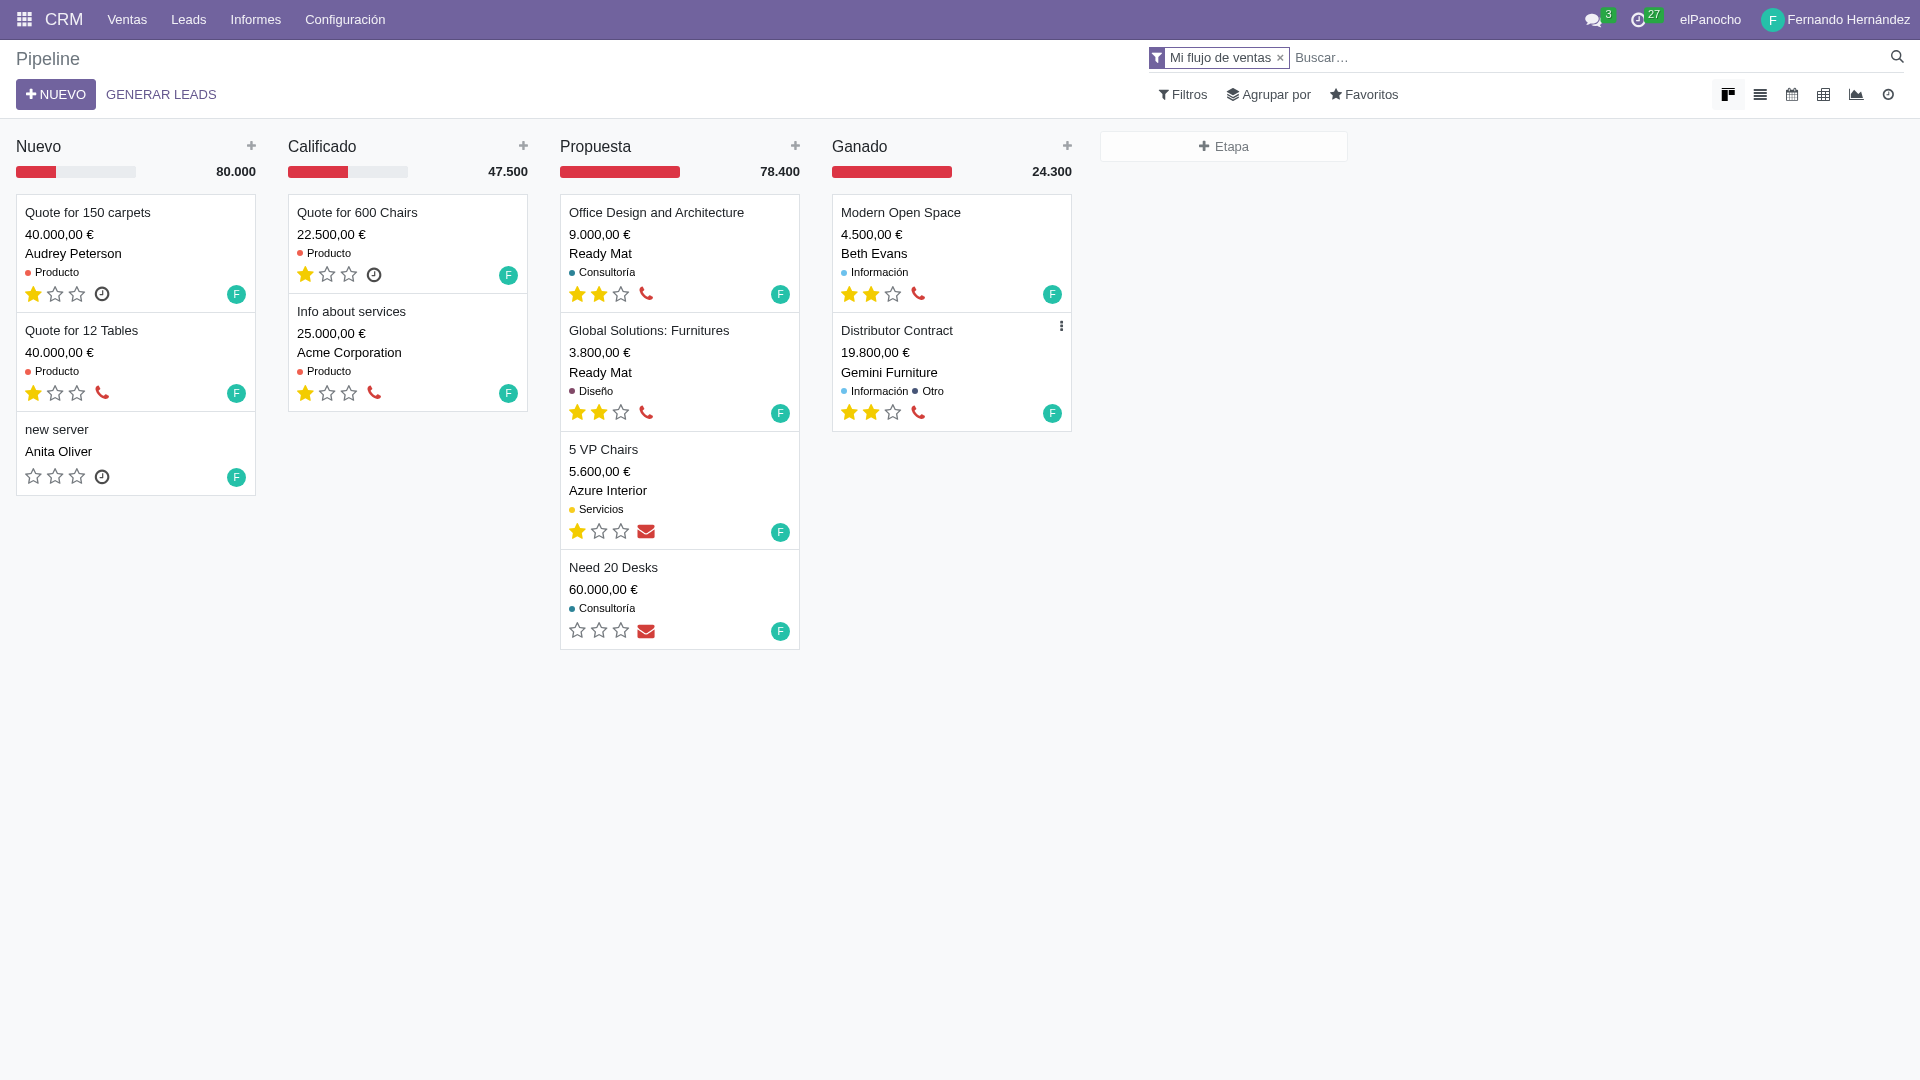The width and height of the screenshot is (1920, 1080).
Task: Click GENERAR LEADS
Action: click(160, 94)
